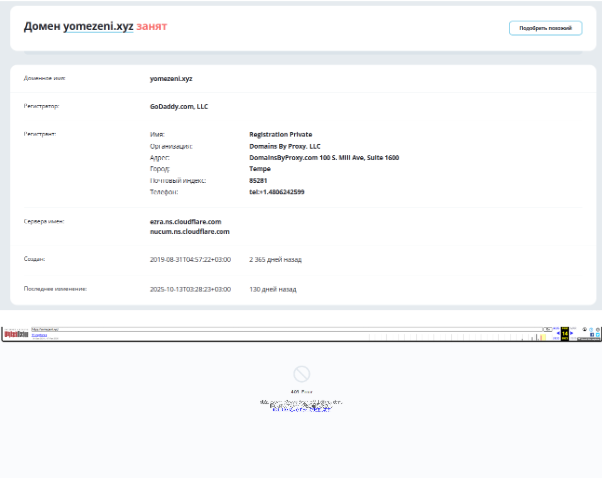Screen dimensions: 606x478
Task: Click the 'Почтовый индекс:' field label
Action: tap(178, 180)
